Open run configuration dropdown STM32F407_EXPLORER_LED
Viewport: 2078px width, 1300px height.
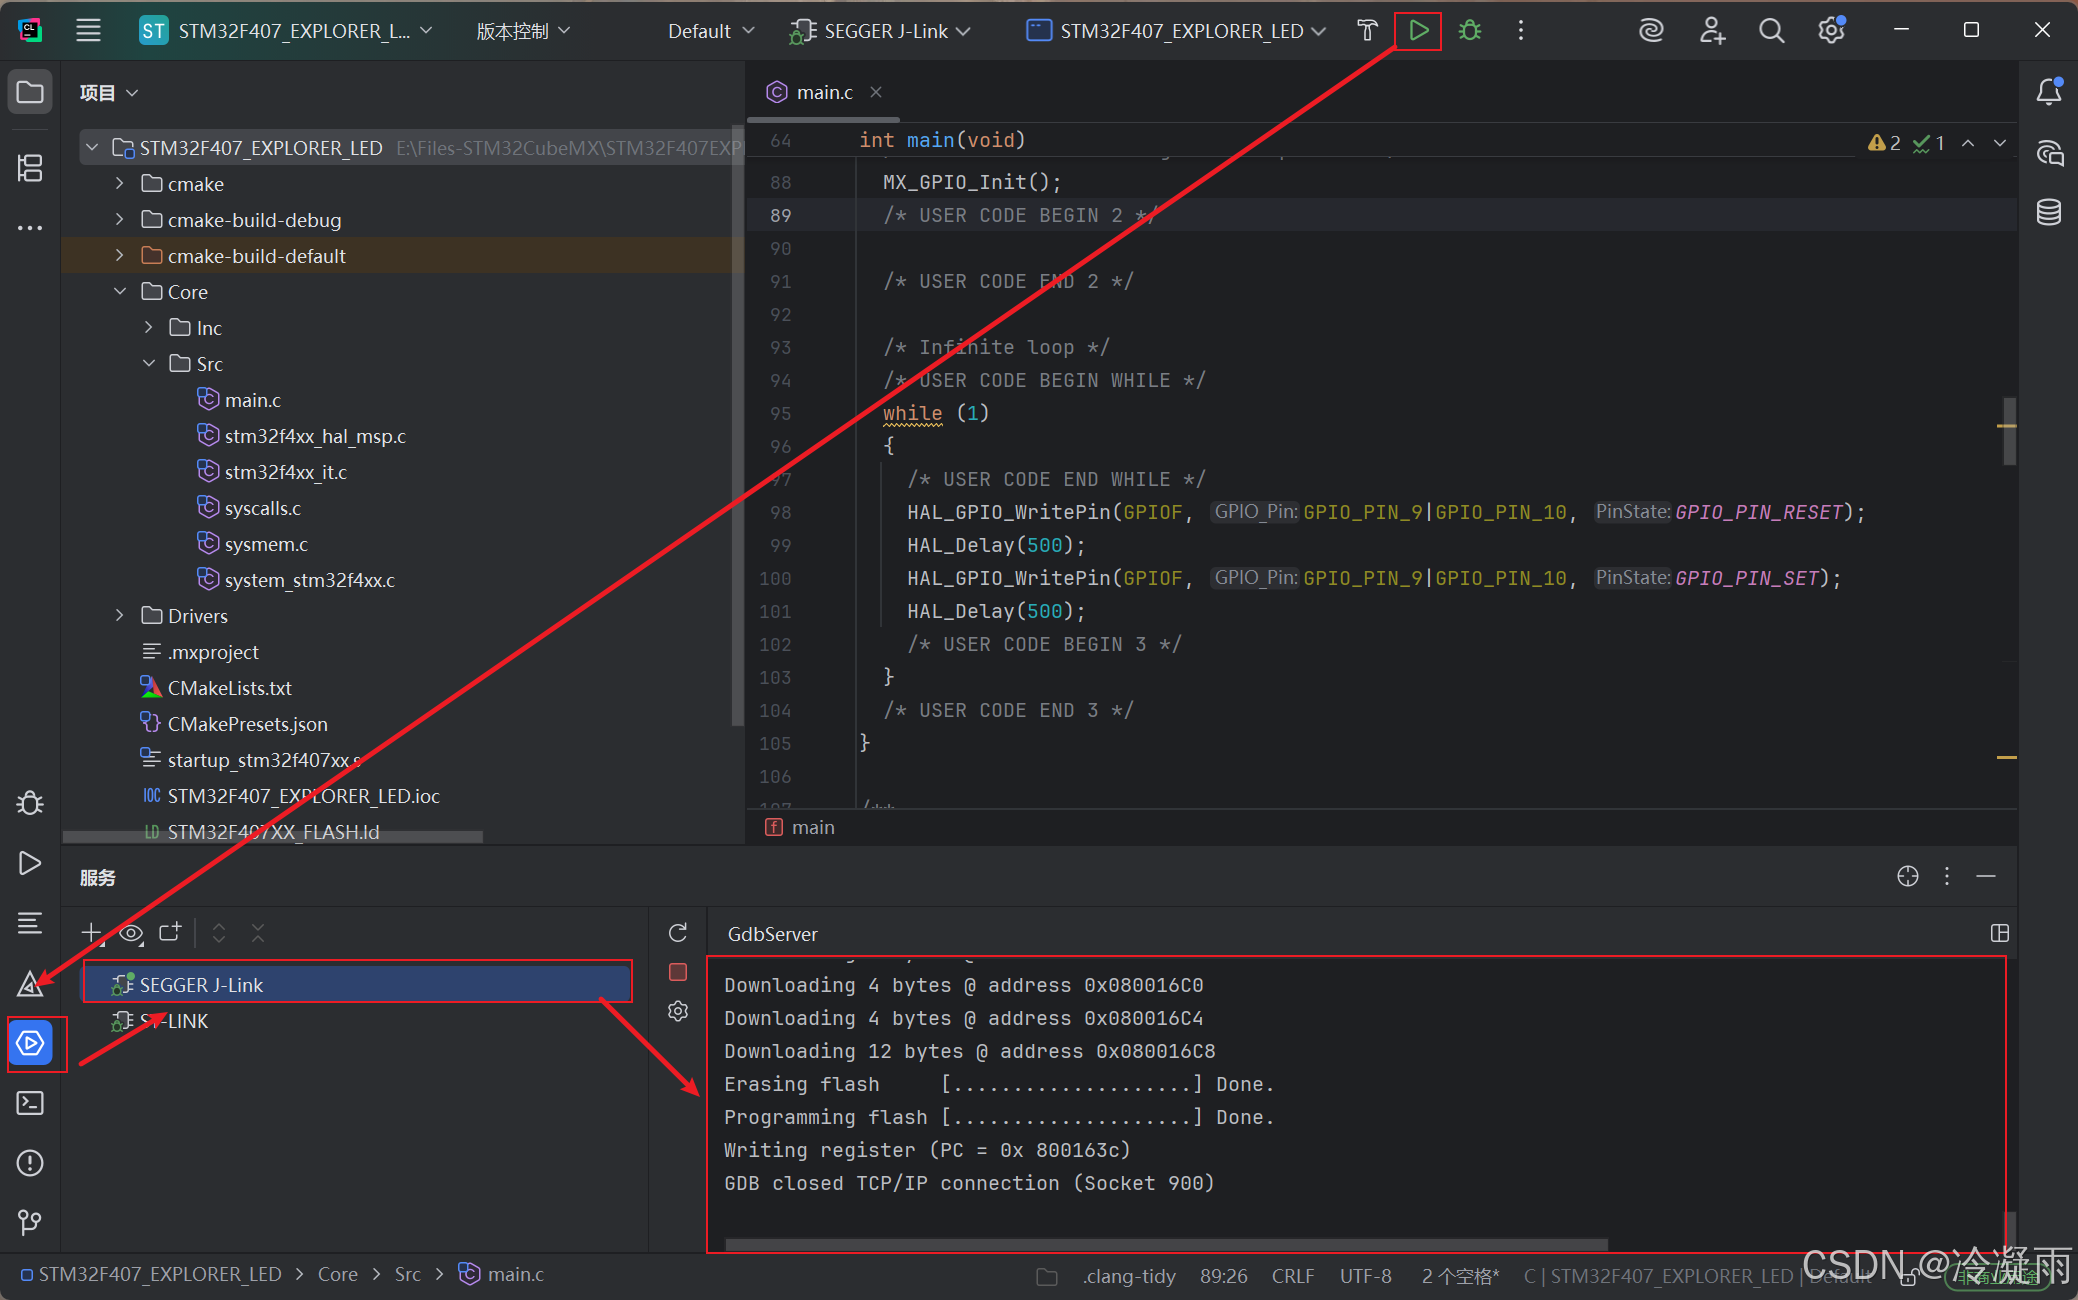[x=1177, y=31]
